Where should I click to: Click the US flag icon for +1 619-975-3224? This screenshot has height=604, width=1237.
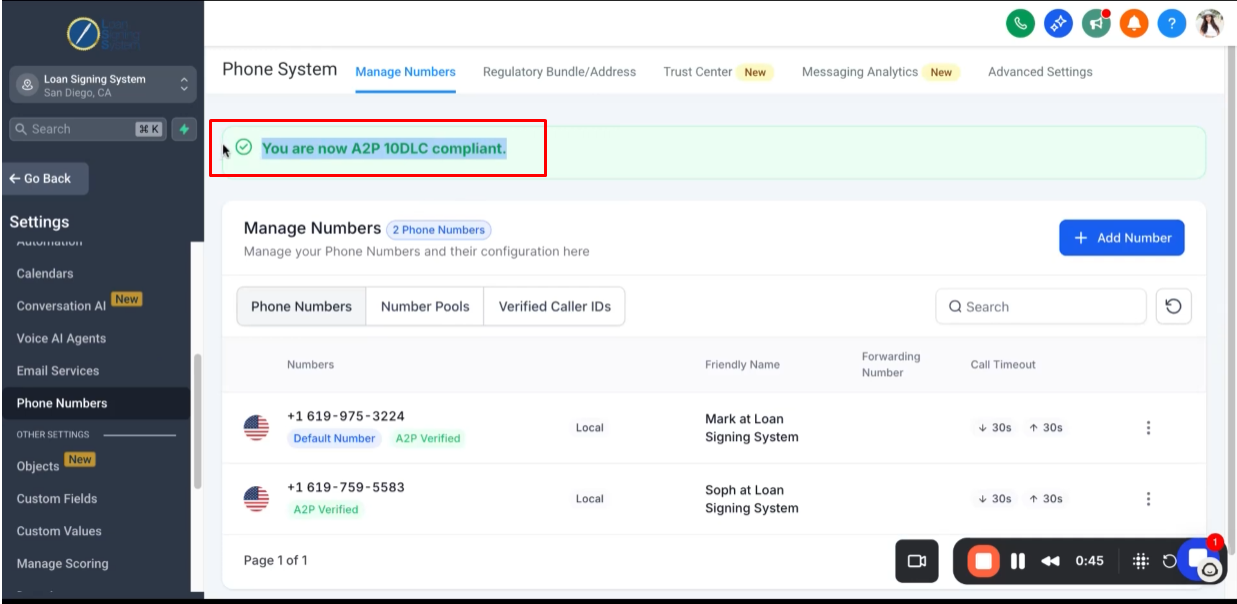tap(256, 427)
